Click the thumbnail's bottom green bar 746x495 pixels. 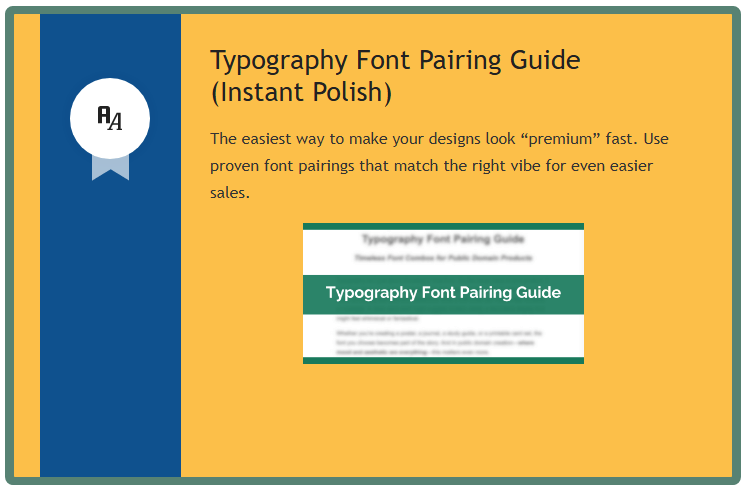(443, 359)
